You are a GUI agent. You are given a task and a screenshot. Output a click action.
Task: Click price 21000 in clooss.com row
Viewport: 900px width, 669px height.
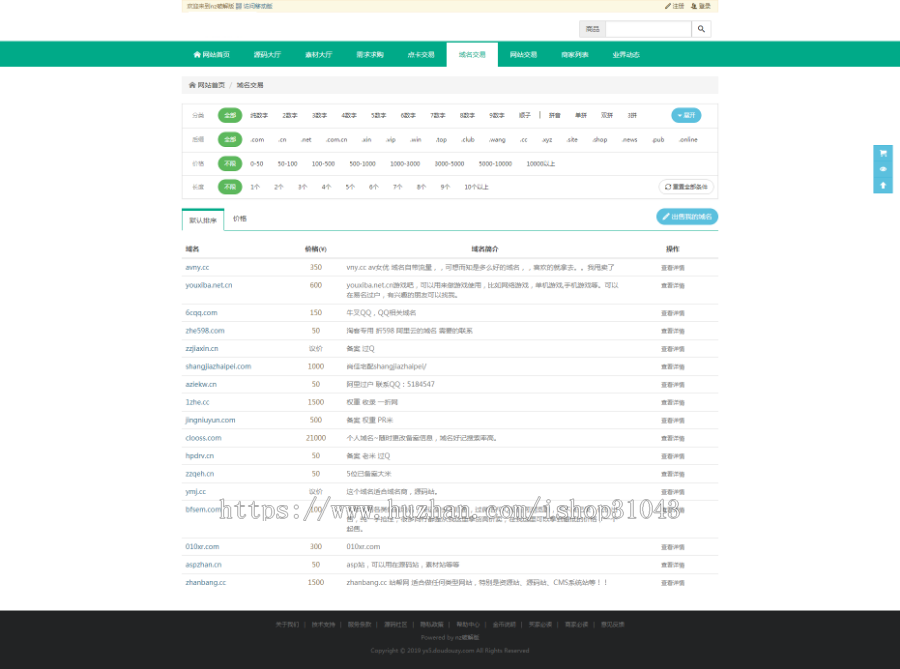pos(316,438)
